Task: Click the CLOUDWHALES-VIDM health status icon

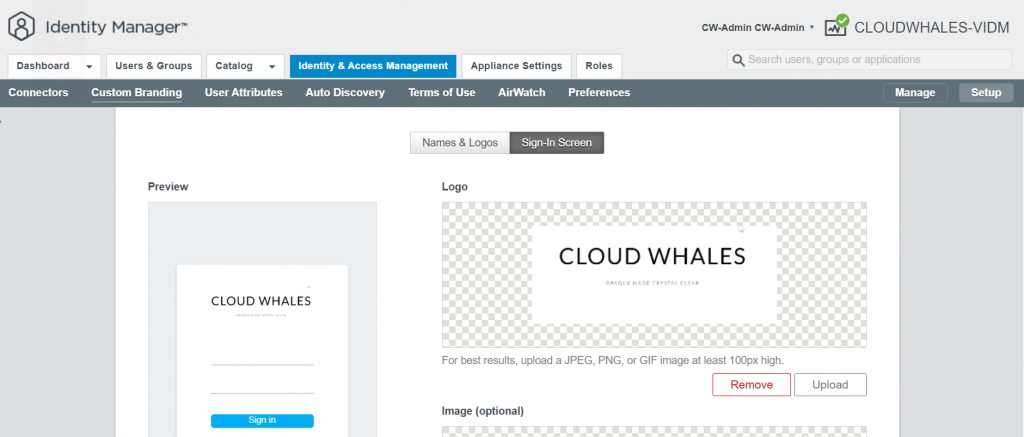Action: 837,26
